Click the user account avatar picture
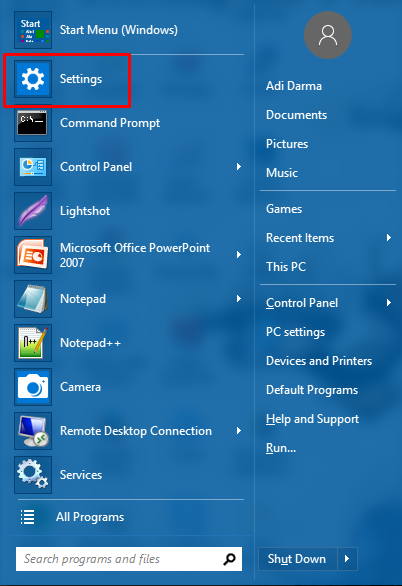 pyautogui.click(x=328, y=35)
